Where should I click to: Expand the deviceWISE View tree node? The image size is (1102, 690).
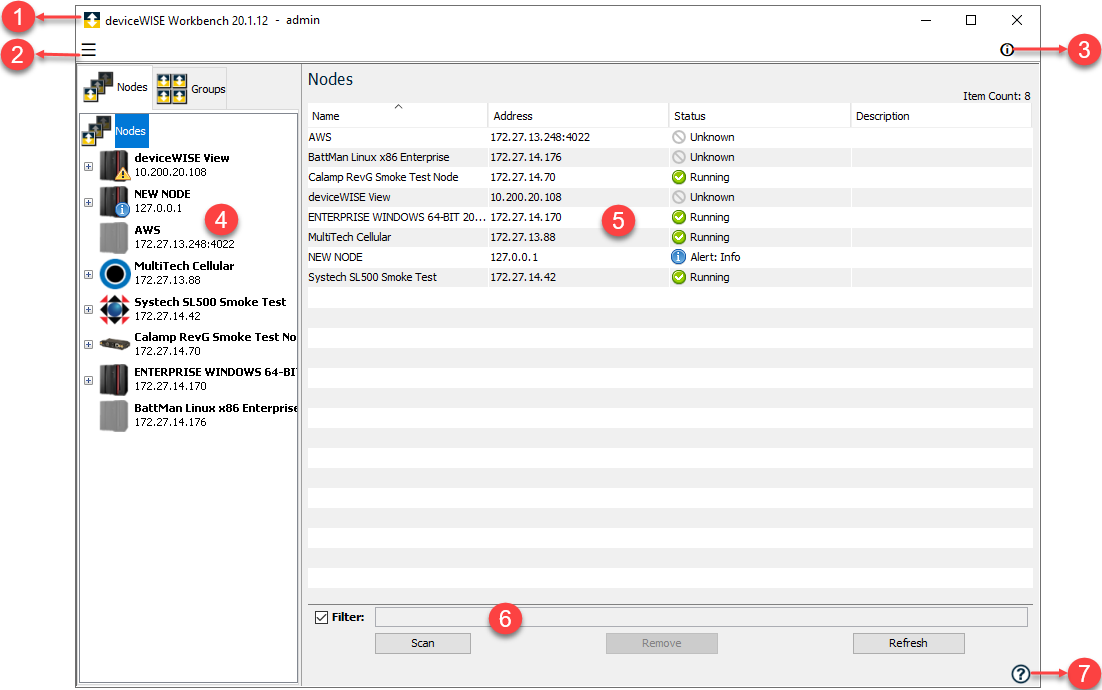89,167
